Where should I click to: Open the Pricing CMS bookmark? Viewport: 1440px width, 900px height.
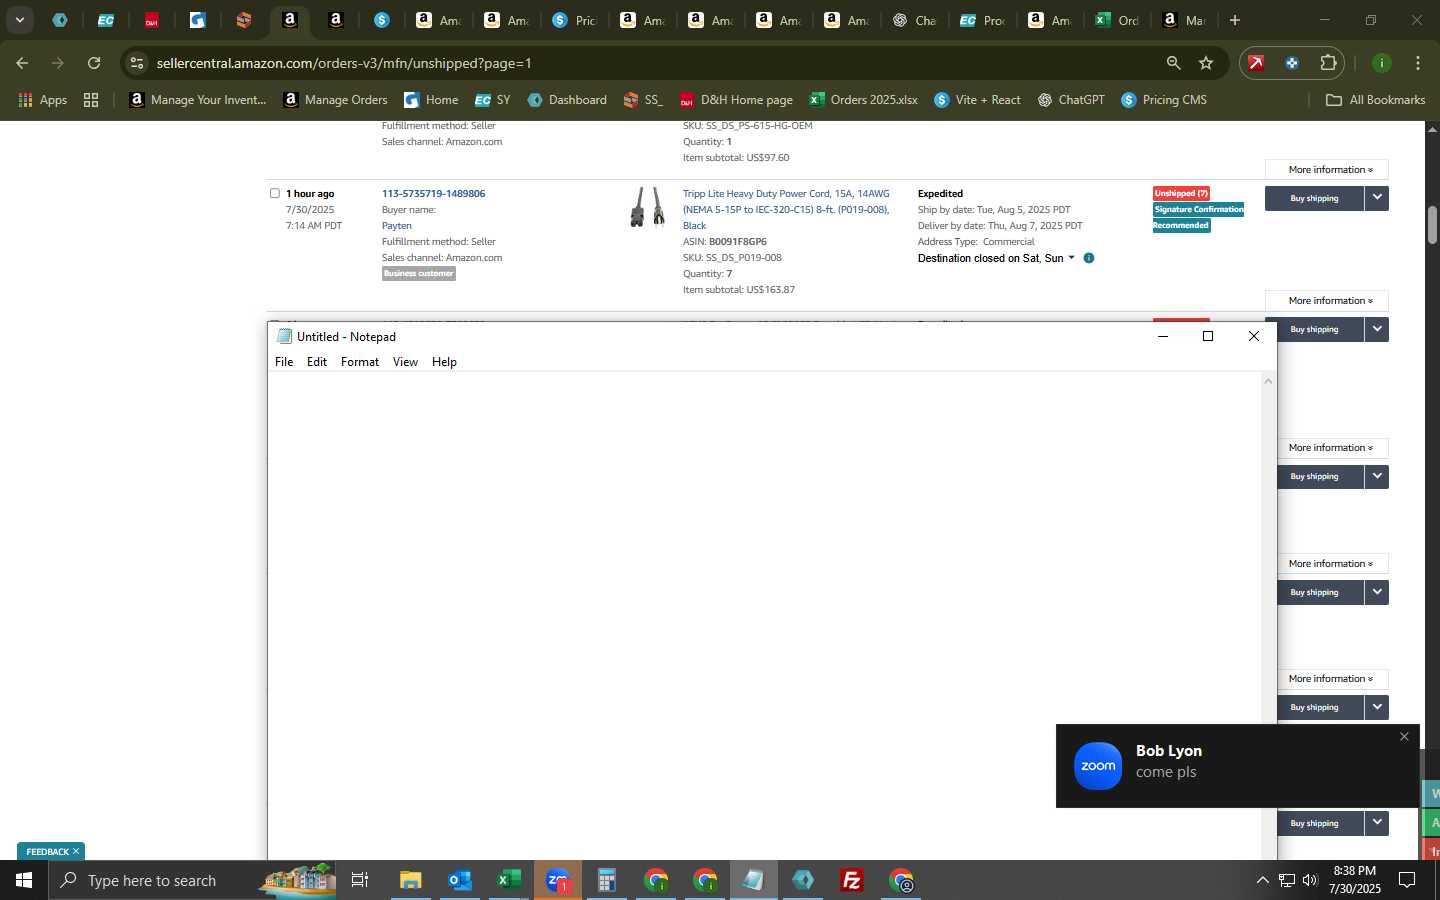click(1164, 100)
